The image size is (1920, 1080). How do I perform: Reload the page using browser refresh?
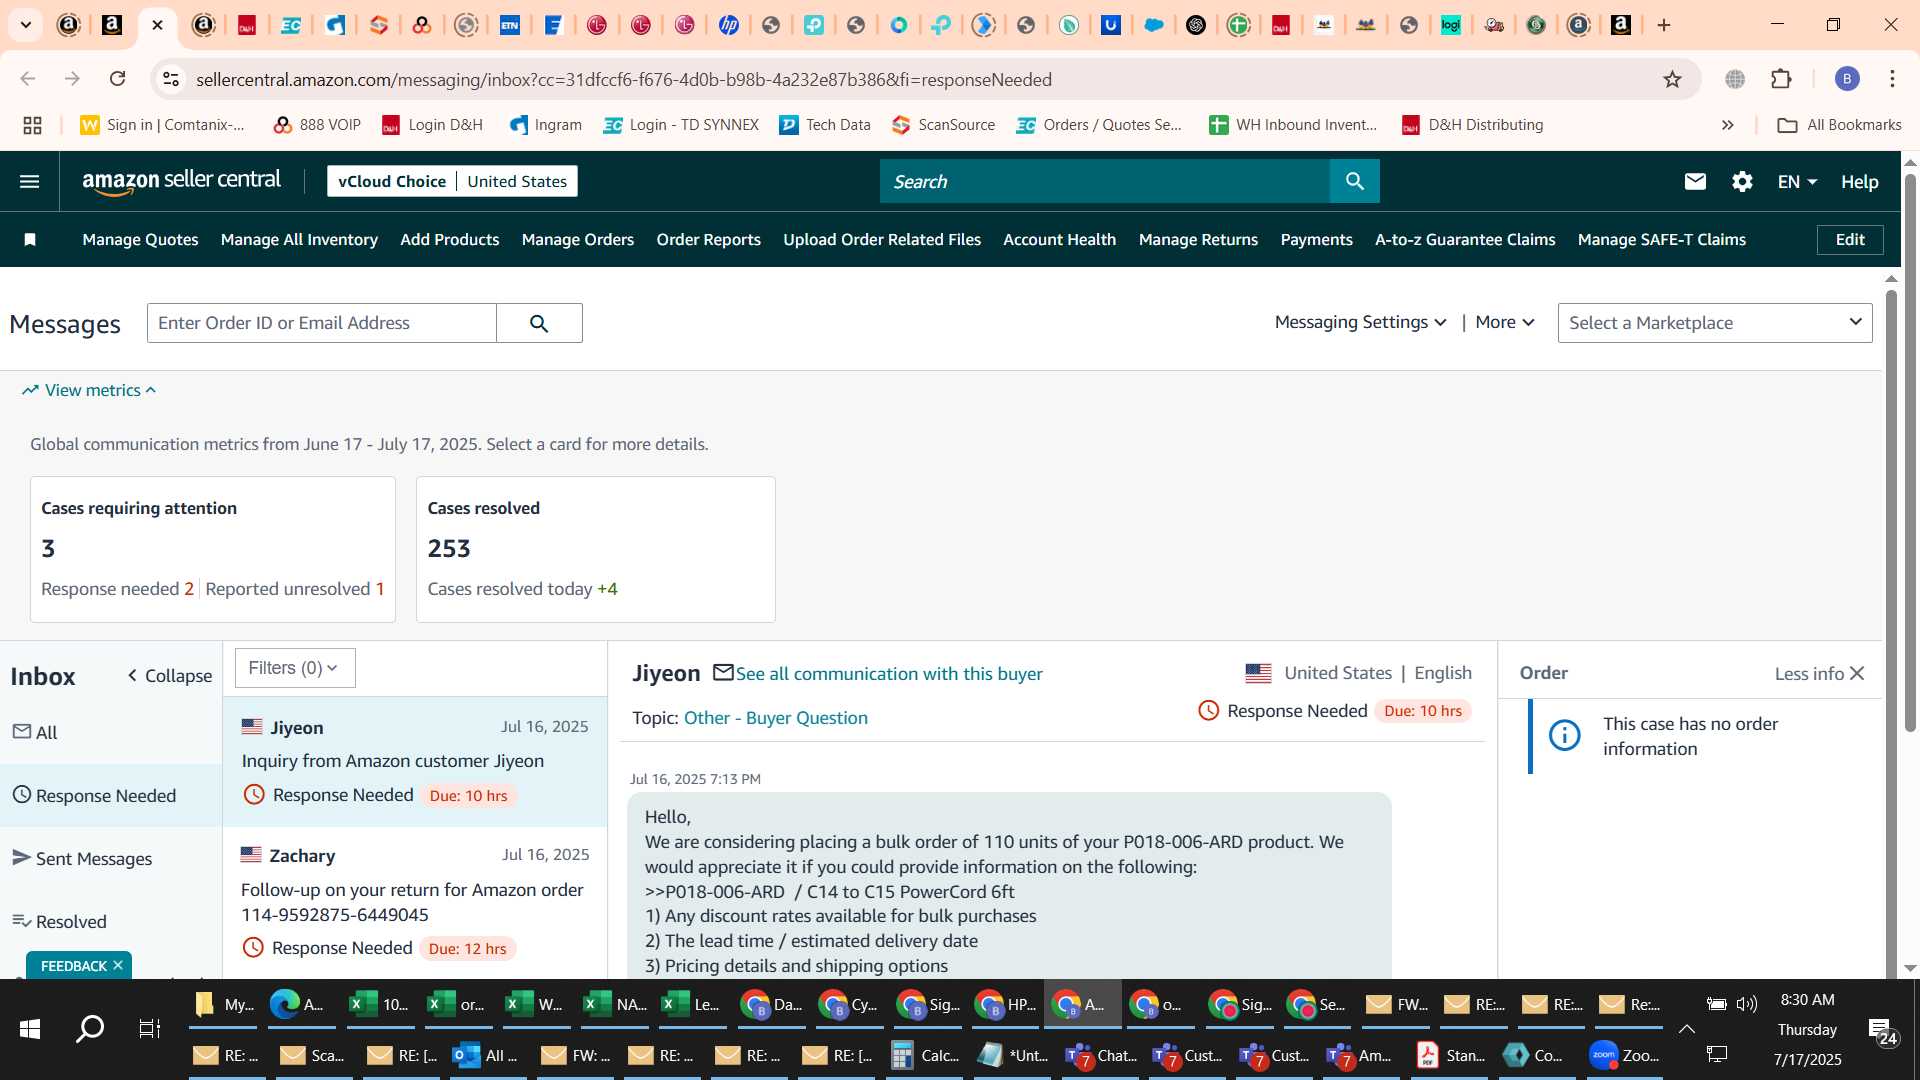point(117,79)
